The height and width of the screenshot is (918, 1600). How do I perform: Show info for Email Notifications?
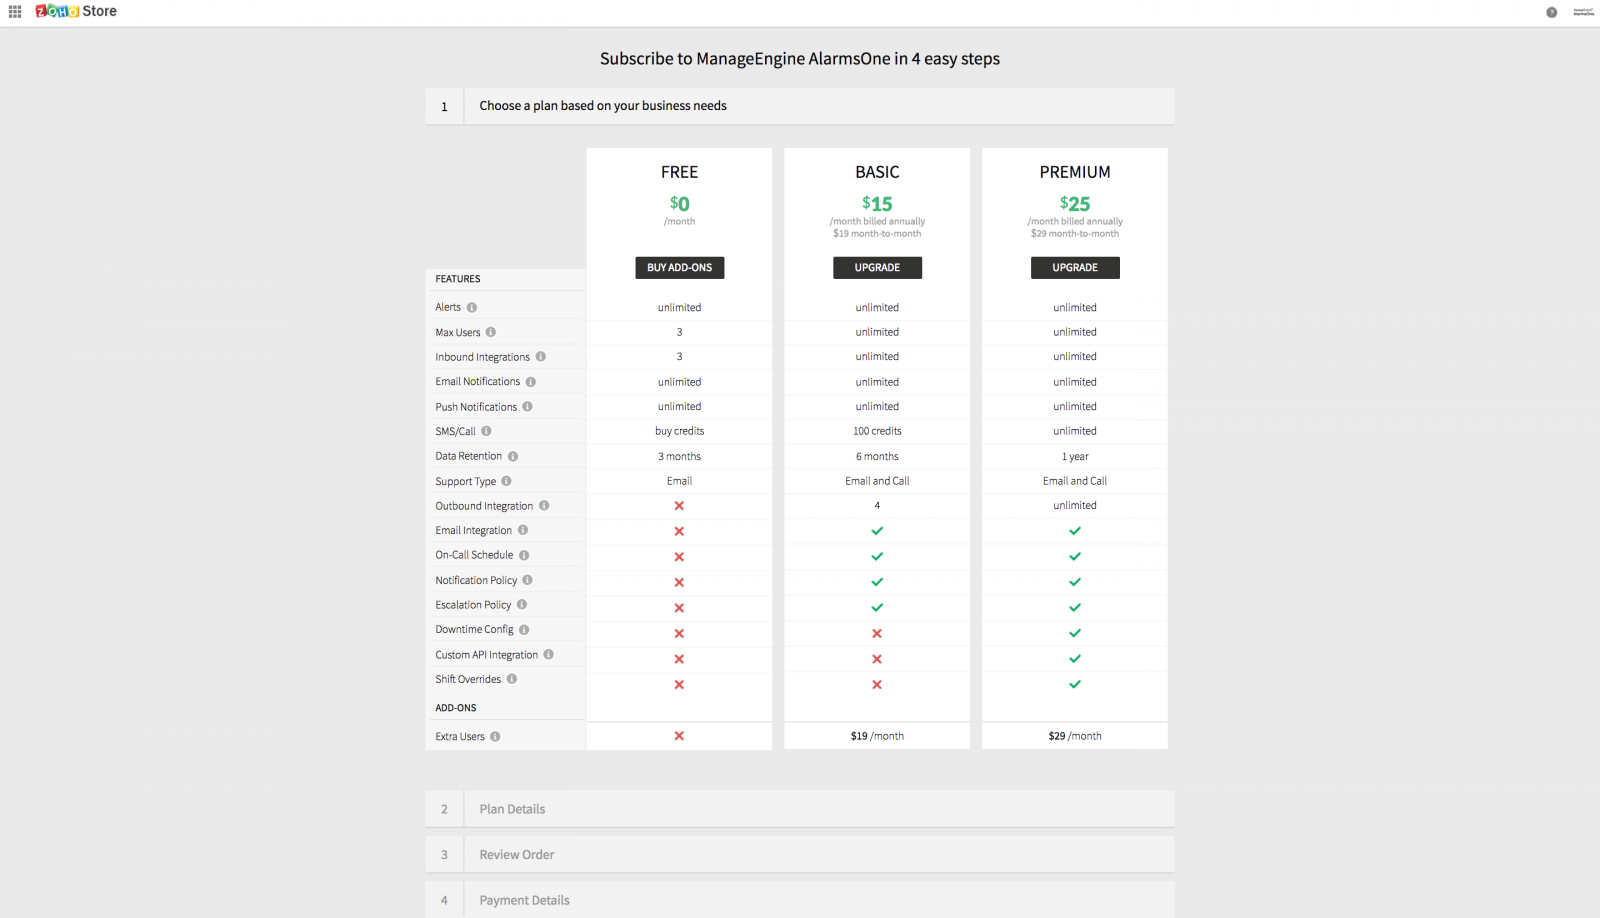tap(531, 382)
